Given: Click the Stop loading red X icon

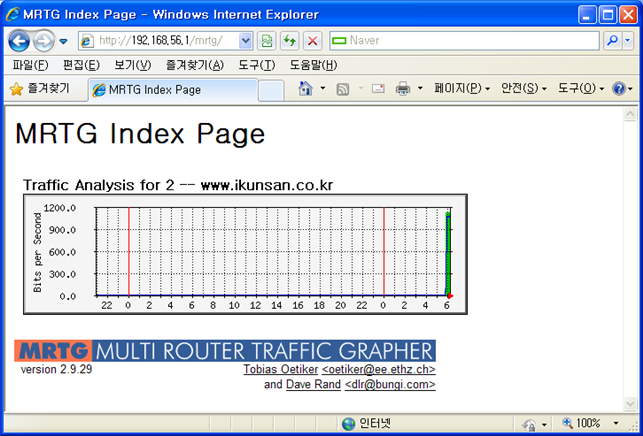Looking at the screenshot, I should click(x=312, y=40).
